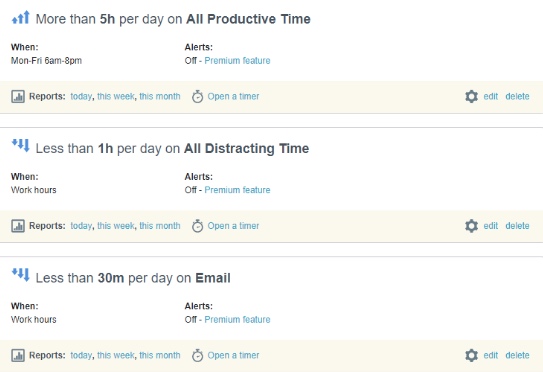Open this month report for the Email goal
This screenshot has height=372, width=543.
(160, 355)
